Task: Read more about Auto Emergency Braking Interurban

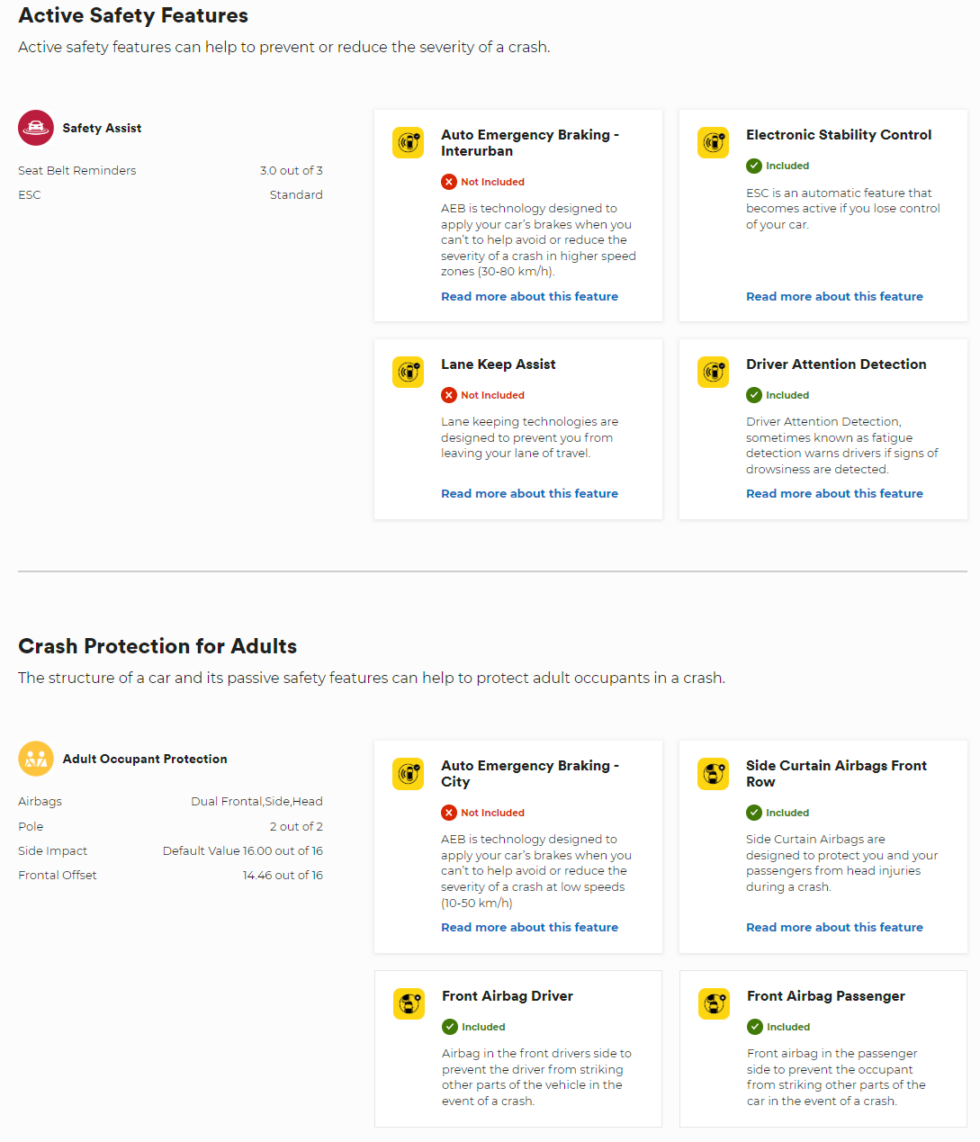Action: click(529, 296)
